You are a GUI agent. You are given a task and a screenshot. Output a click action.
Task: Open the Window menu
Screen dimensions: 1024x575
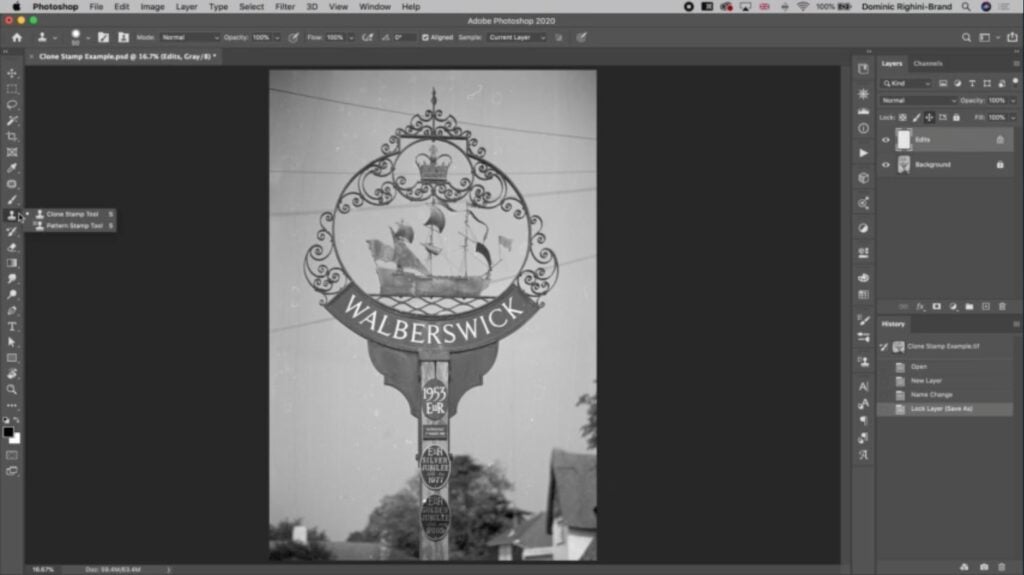375,7
